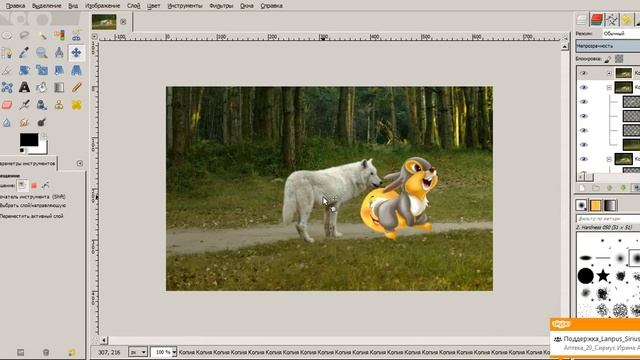Open the layer mode dropdown 'Обычный'
Viewport: 640px width, 360px height.
(621, 33)
